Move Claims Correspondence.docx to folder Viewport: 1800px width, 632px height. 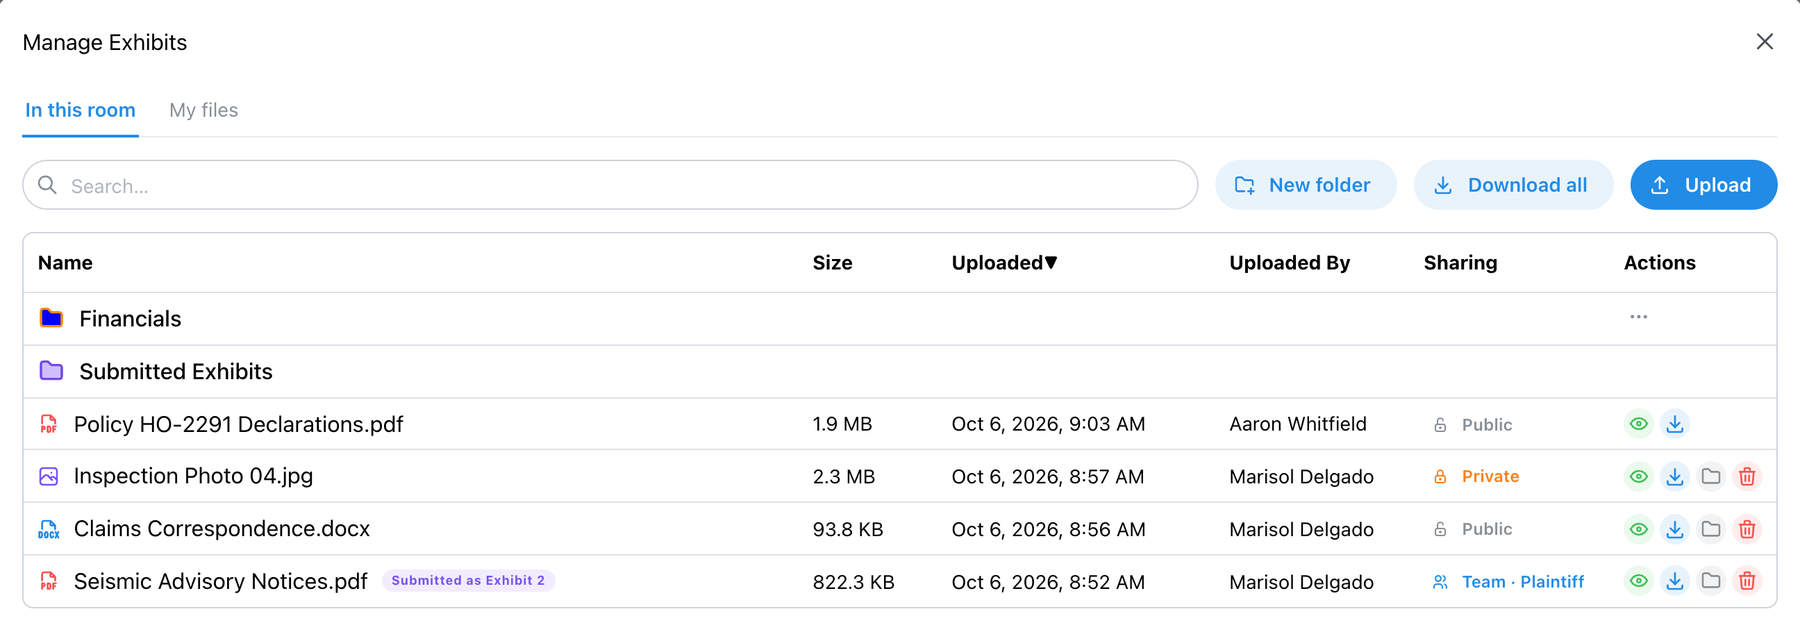[1711, 529]
